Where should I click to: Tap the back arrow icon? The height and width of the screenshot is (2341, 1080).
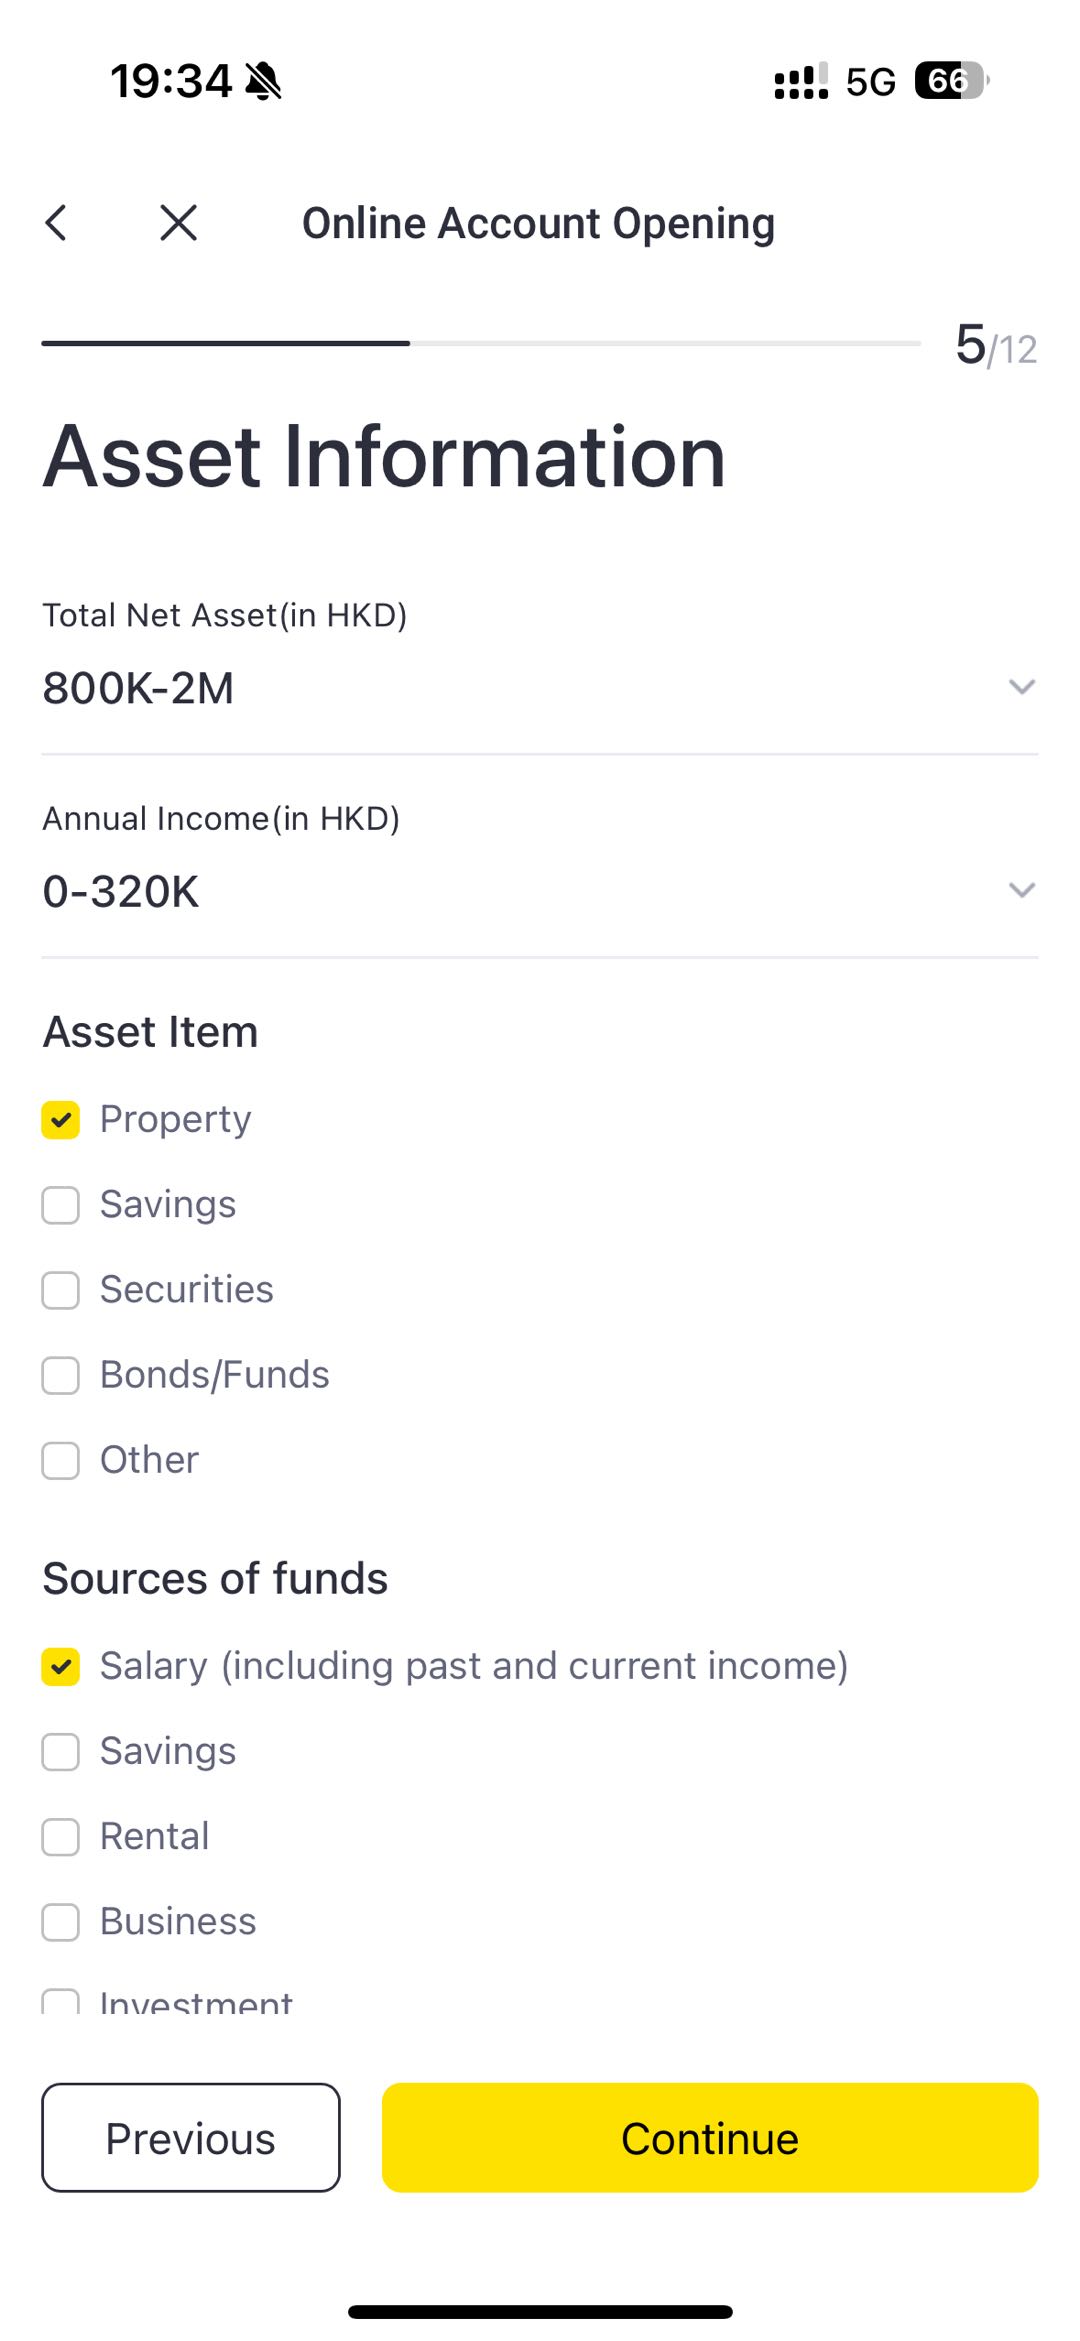click(57, 223)
